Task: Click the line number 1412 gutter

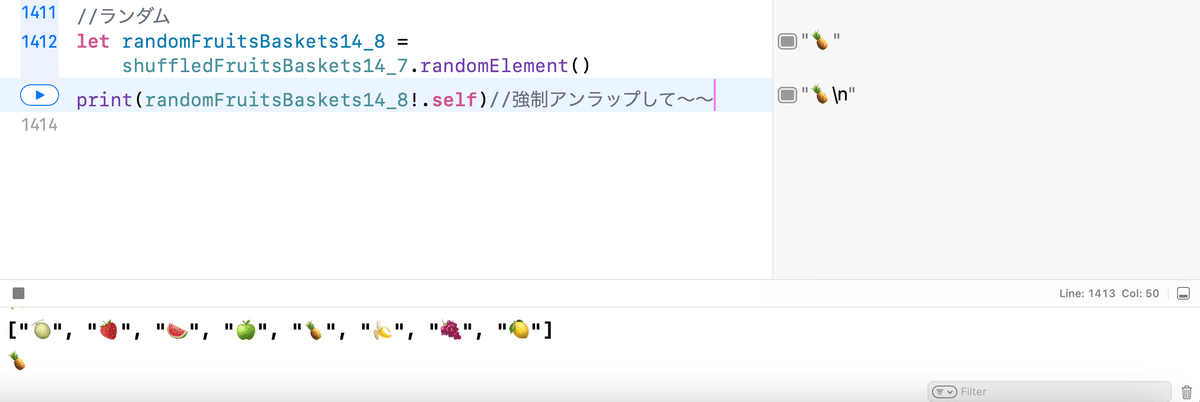Action: (x=38, y=41)
